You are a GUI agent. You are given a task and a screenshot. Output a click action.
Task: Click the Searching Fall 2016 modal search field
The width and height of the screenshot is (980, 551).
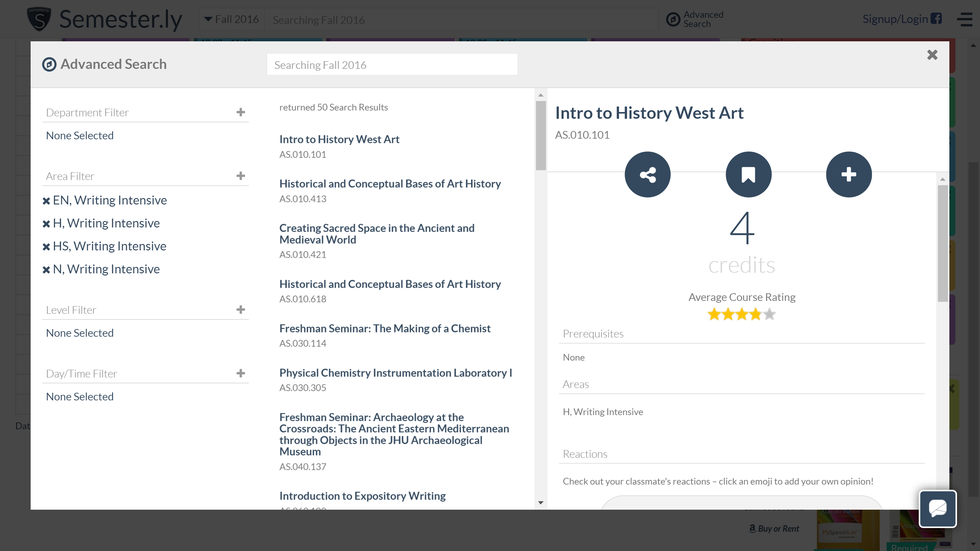392,65
